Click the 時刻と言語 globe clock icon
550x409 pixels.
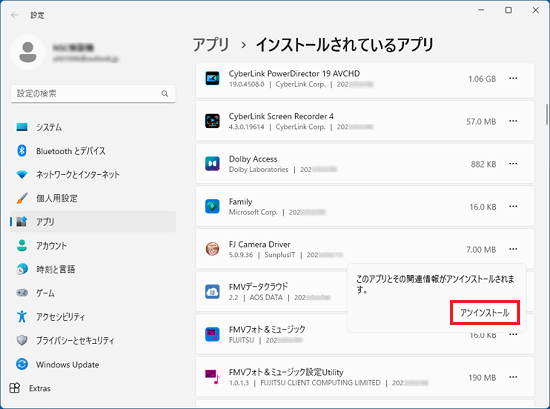(x=22, y=269)
